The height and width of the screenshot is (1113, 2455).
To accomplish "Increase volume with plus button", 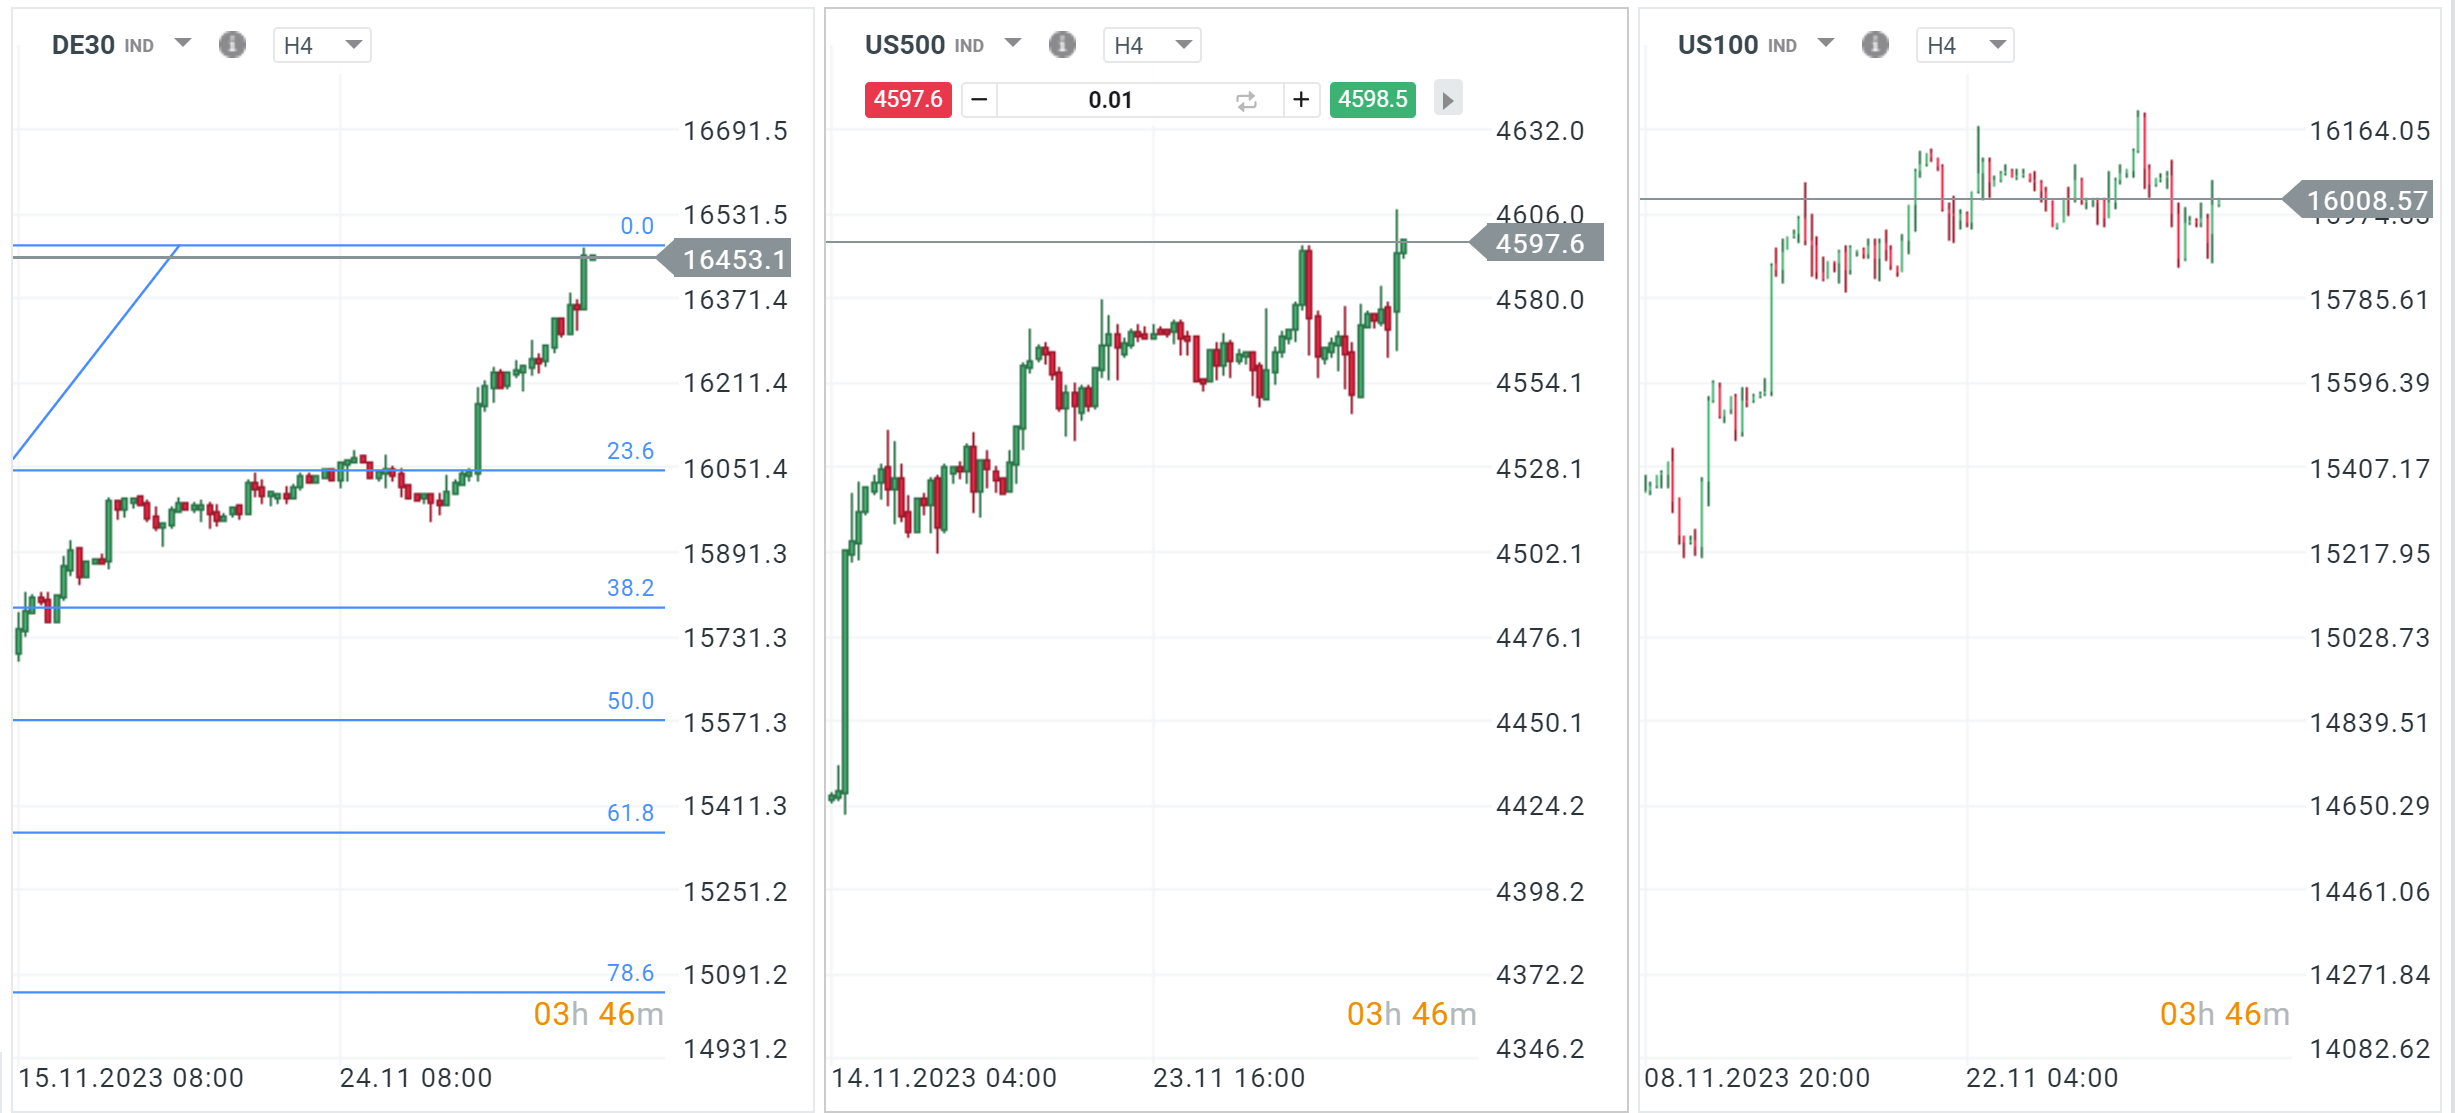I will click(x=1301, y=99).
